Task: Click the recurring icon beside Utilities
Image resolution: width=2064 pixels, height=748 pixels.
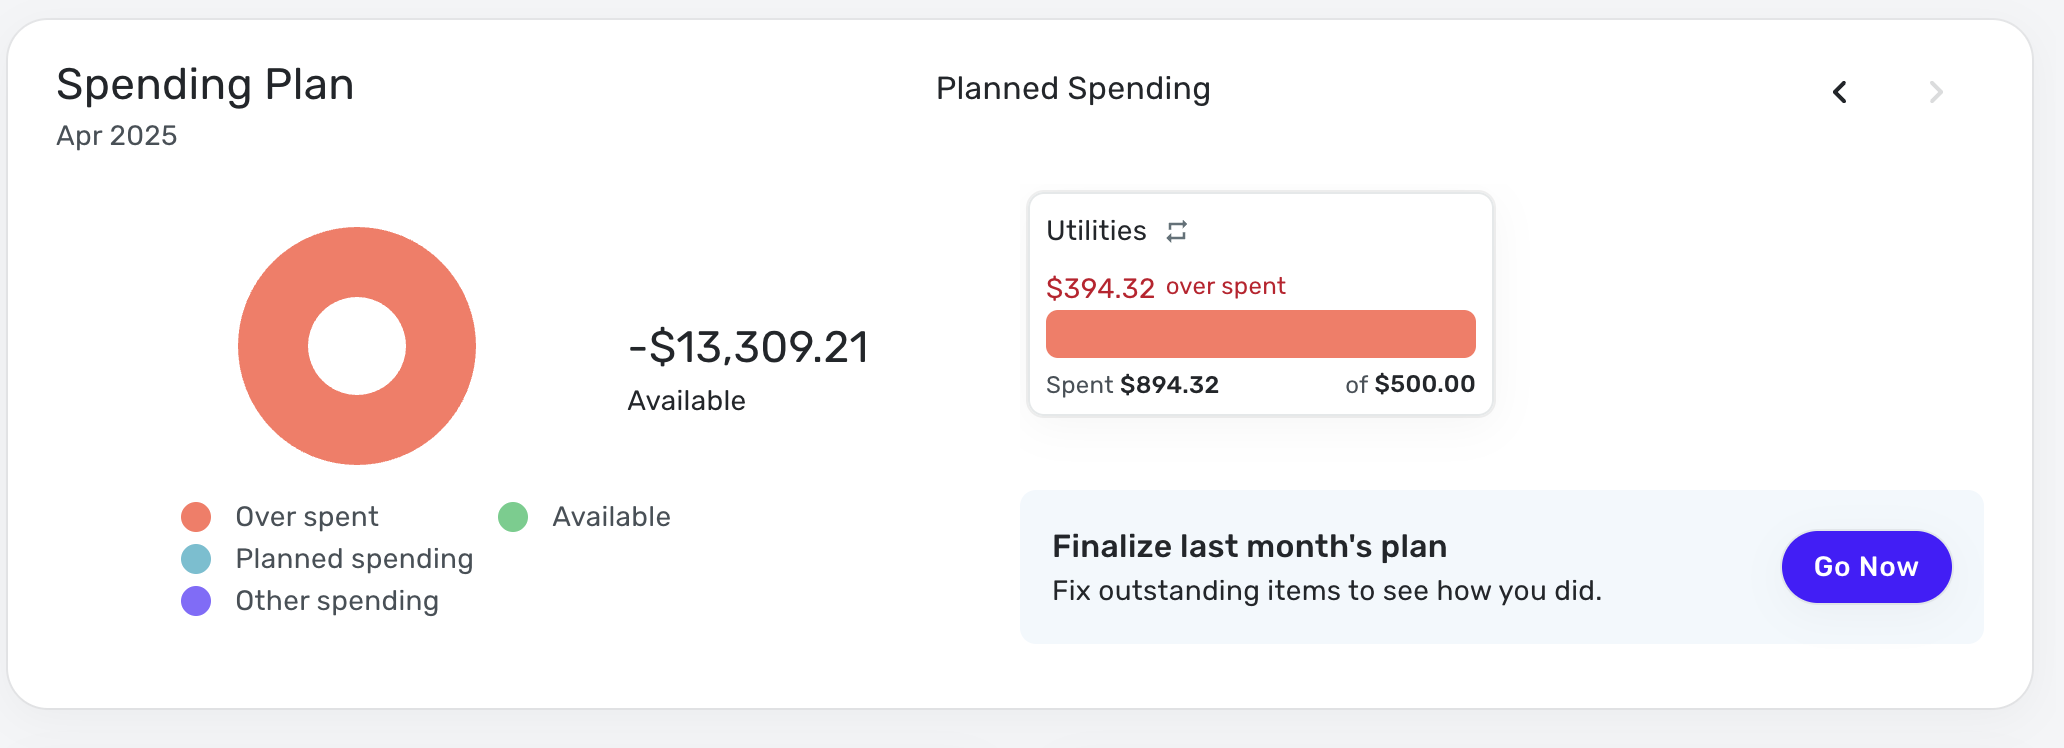Action: (x=1177, y=231)
